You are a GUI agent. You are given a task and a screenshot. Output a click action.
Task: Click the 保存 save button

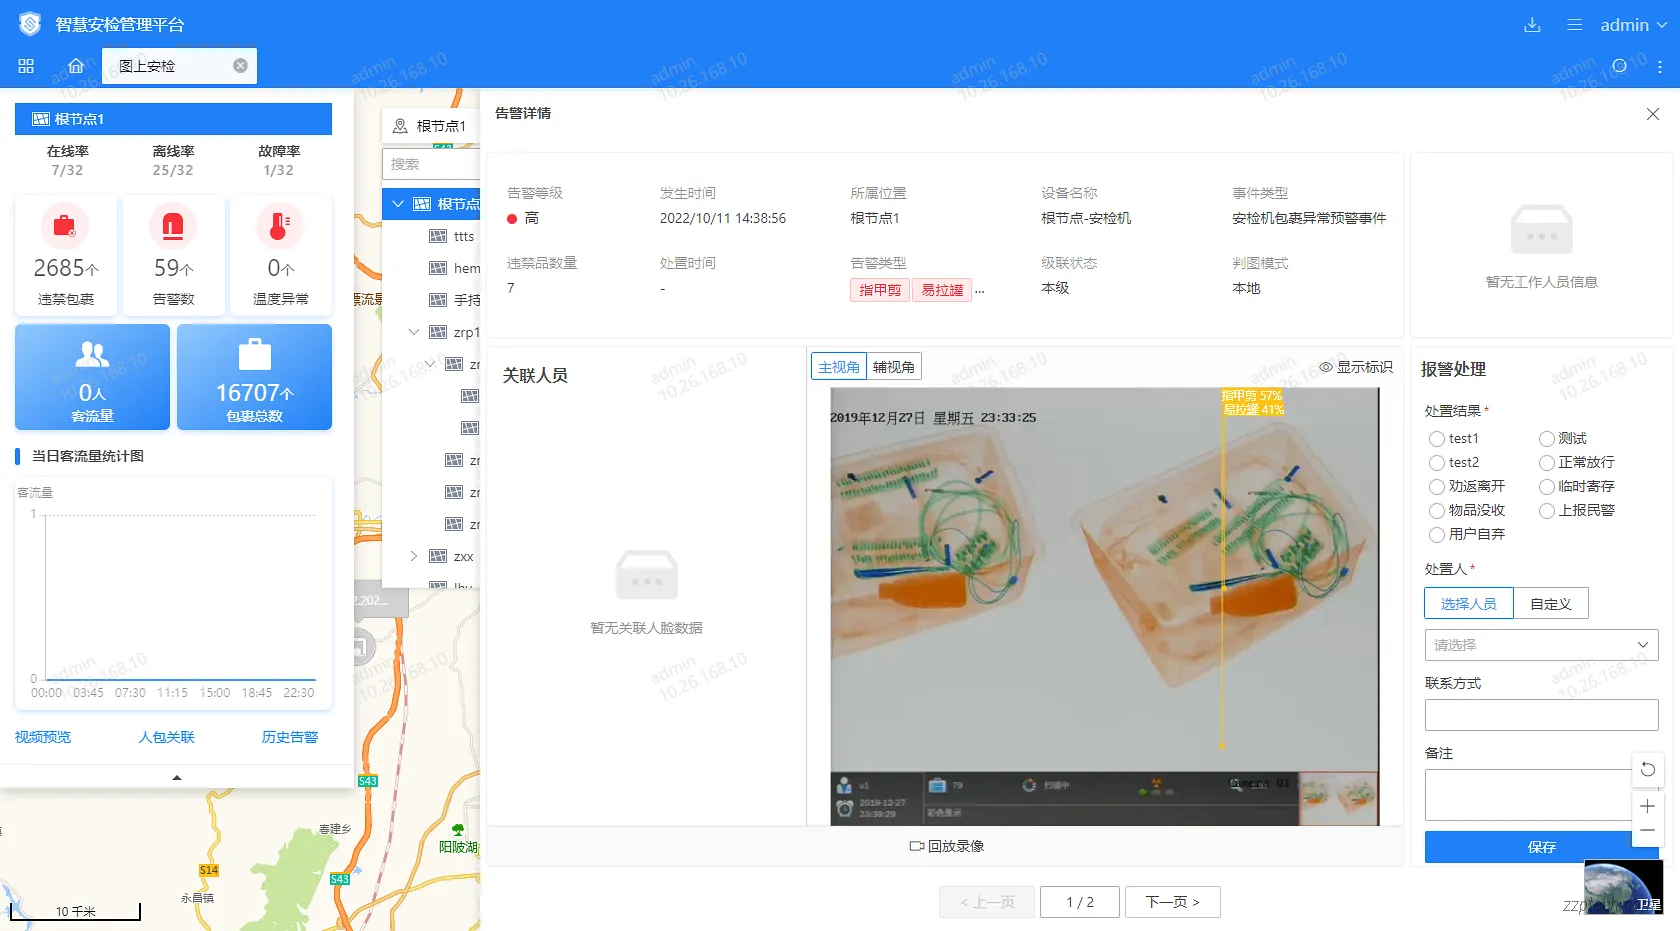(1541, 847)
